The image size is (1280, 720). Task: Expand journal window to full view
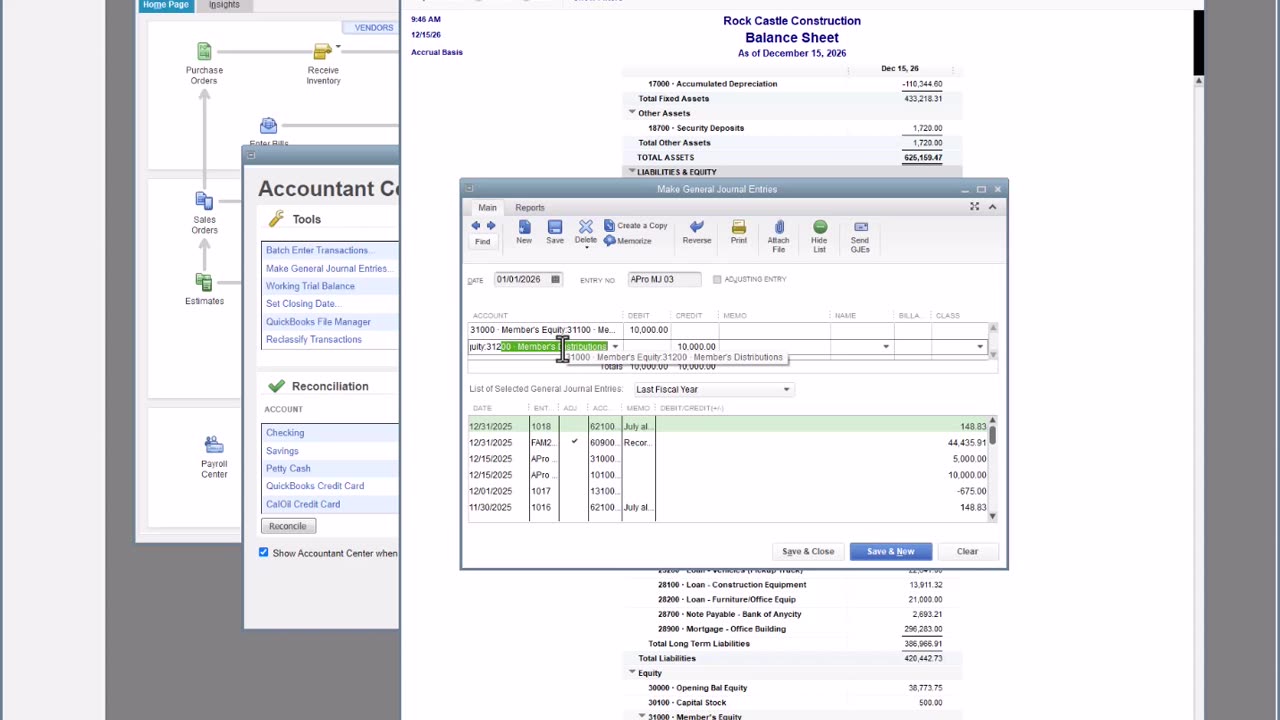(x=974, y=206)
